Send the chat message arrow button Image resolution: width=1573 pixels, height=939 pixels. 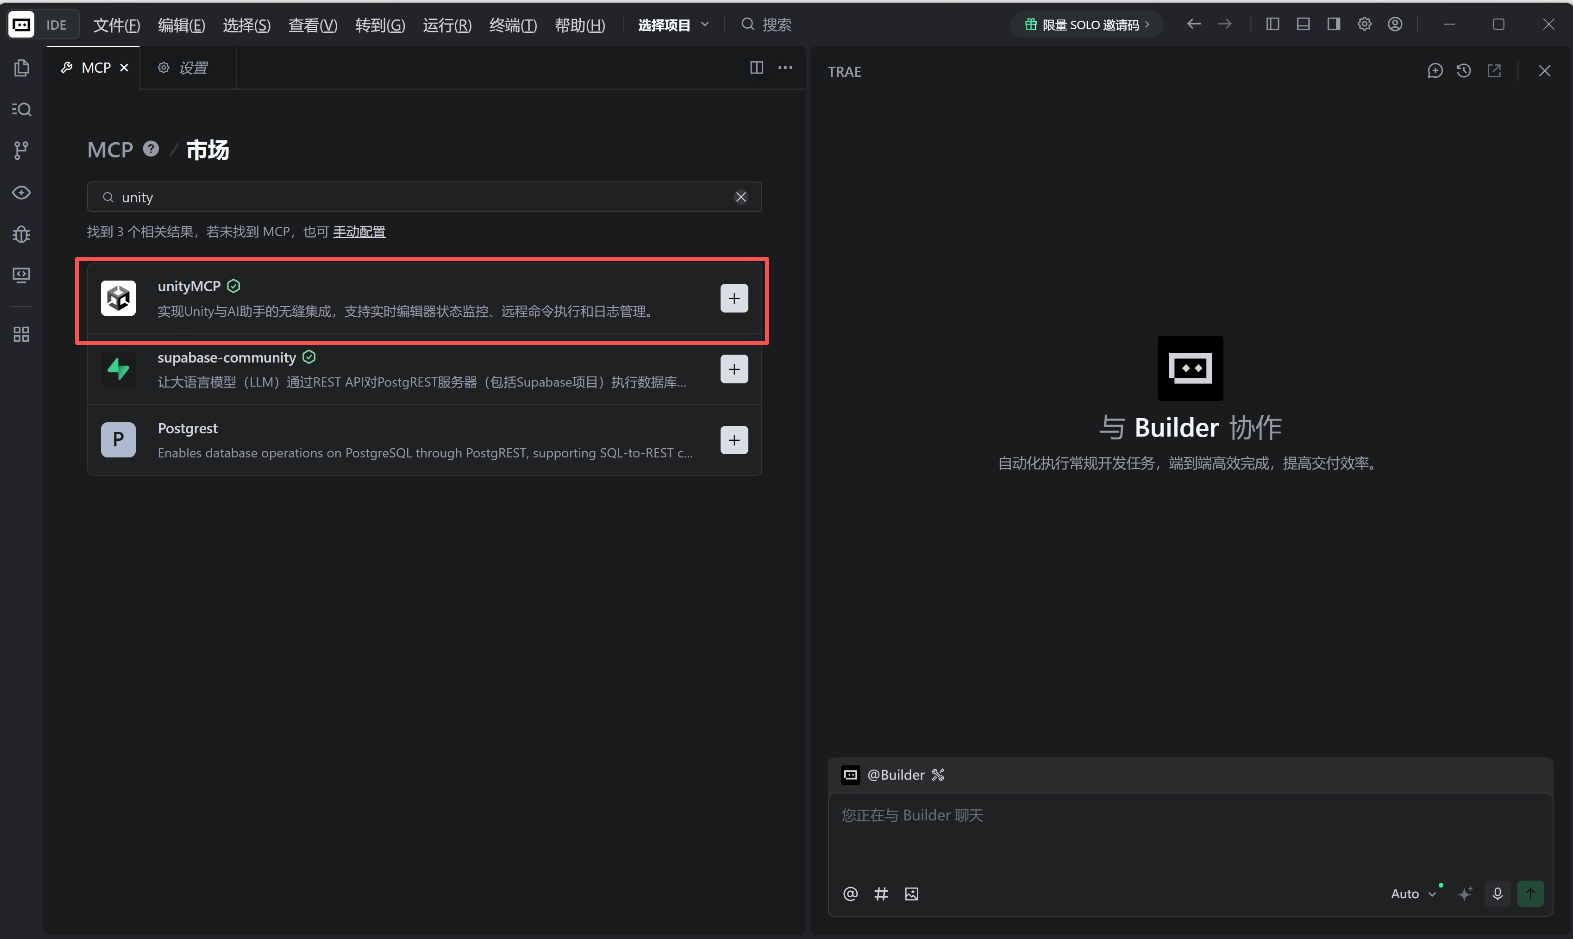click(x=1530, y=894)
